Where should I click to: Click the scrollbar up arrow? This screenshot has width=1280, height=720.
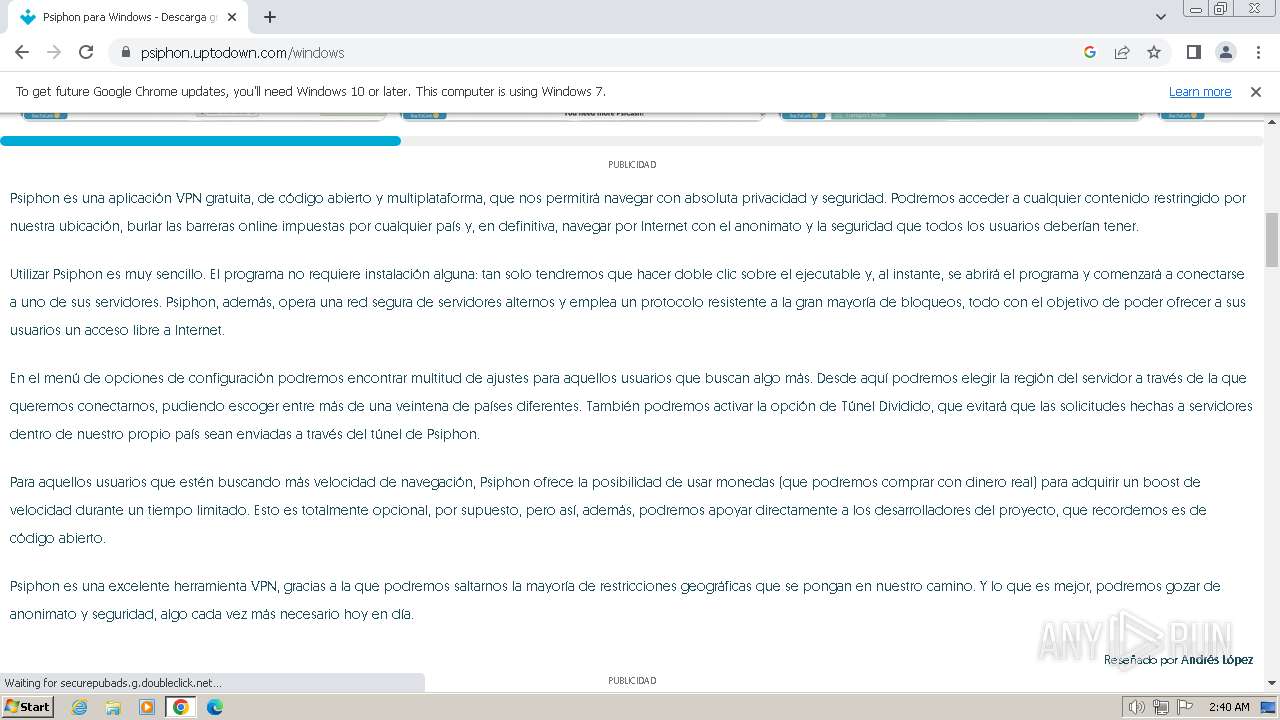click(x=1272, y=121)
